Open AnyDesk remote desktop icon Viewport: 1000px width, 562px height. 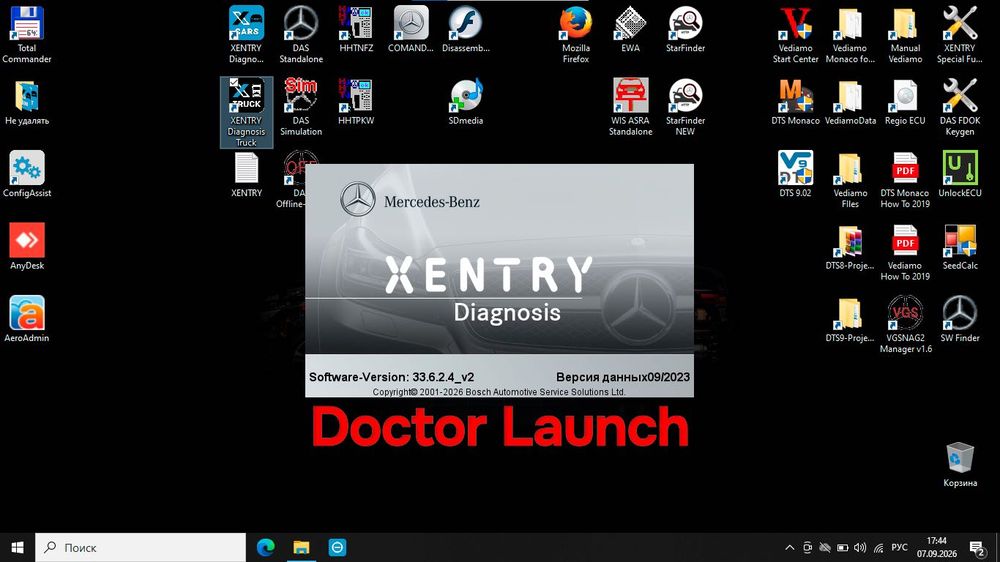coord(27,247)
